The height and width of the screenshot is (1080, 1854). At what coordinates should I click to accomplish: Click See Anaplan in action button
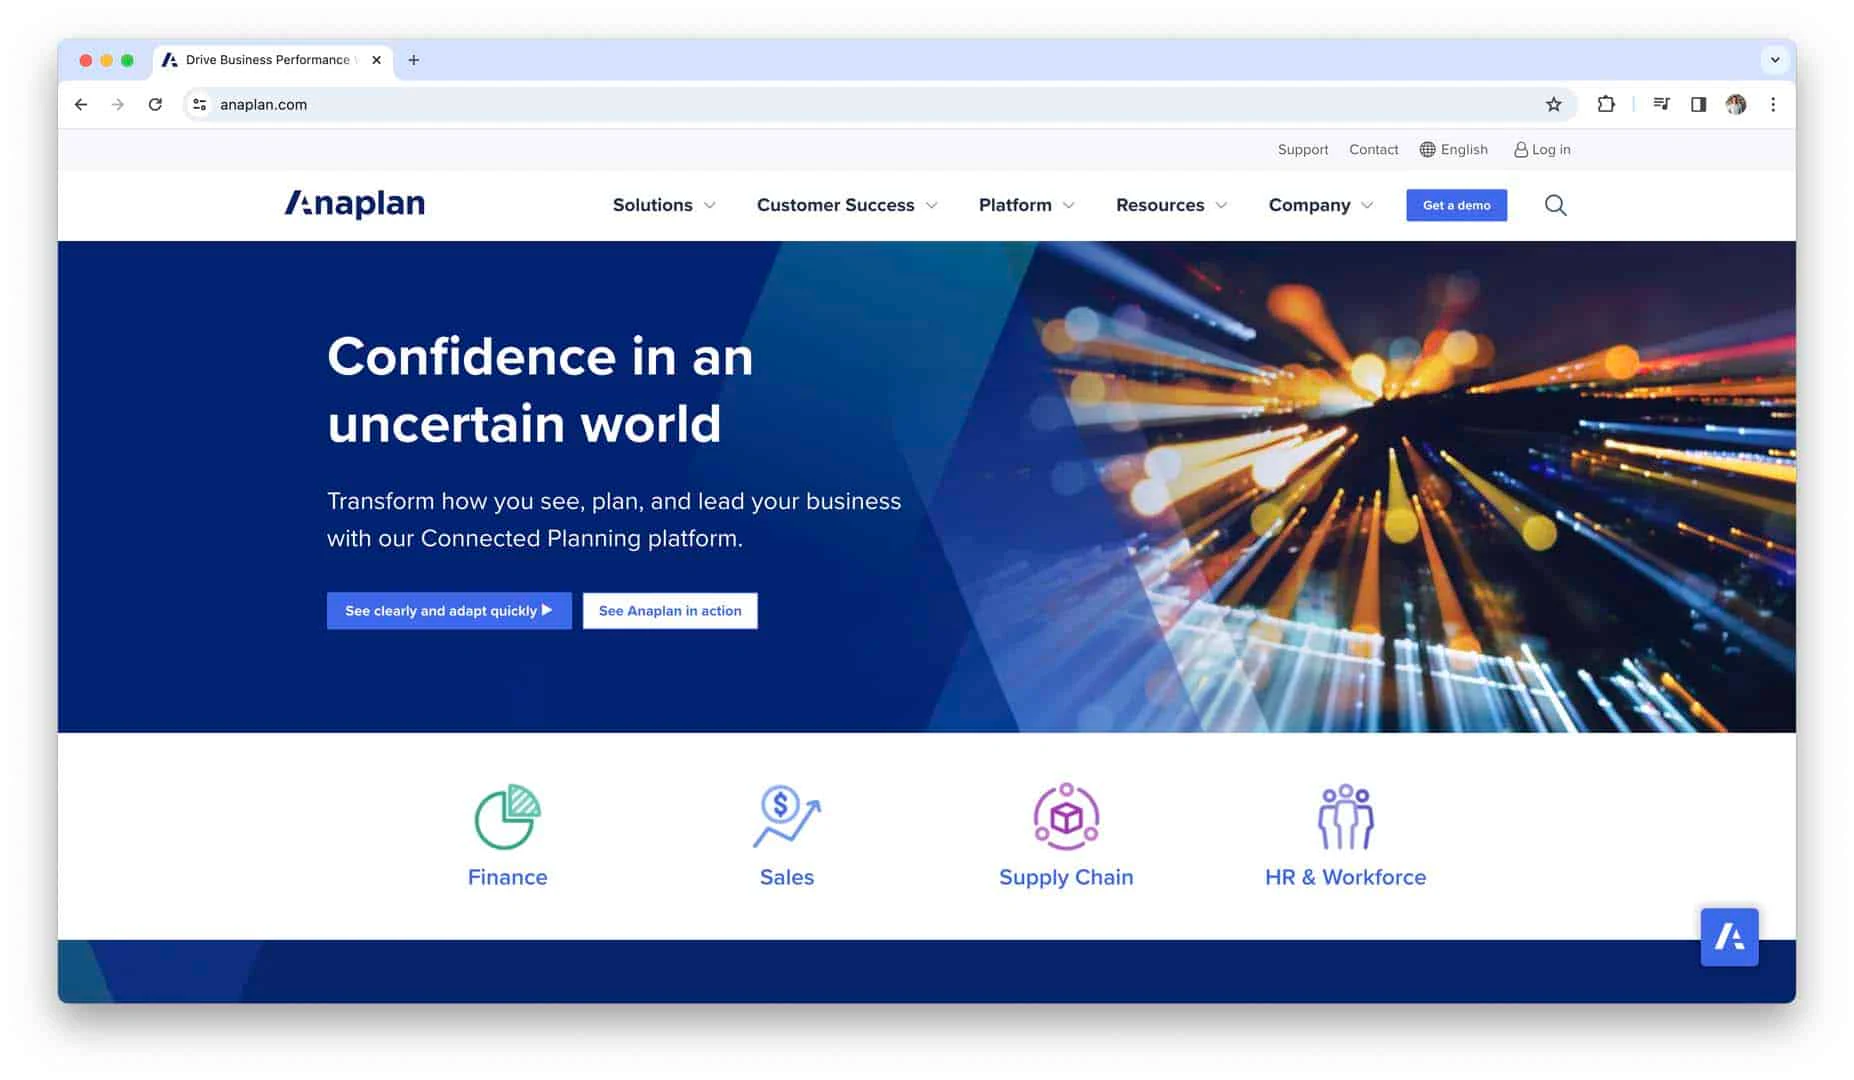[x=670, y=611]
